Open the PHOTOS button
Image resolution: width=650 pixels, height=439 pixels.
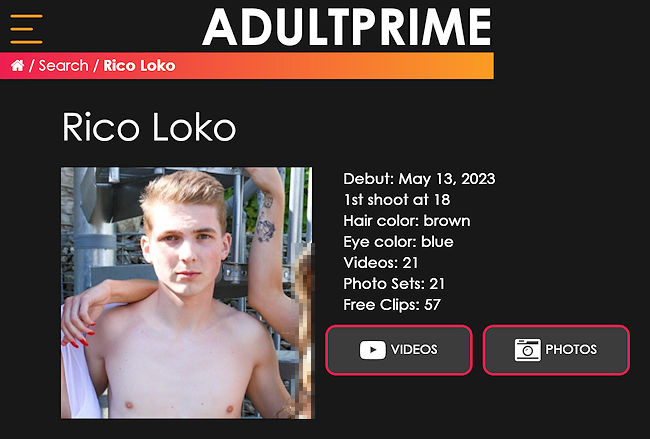[556, 350]
